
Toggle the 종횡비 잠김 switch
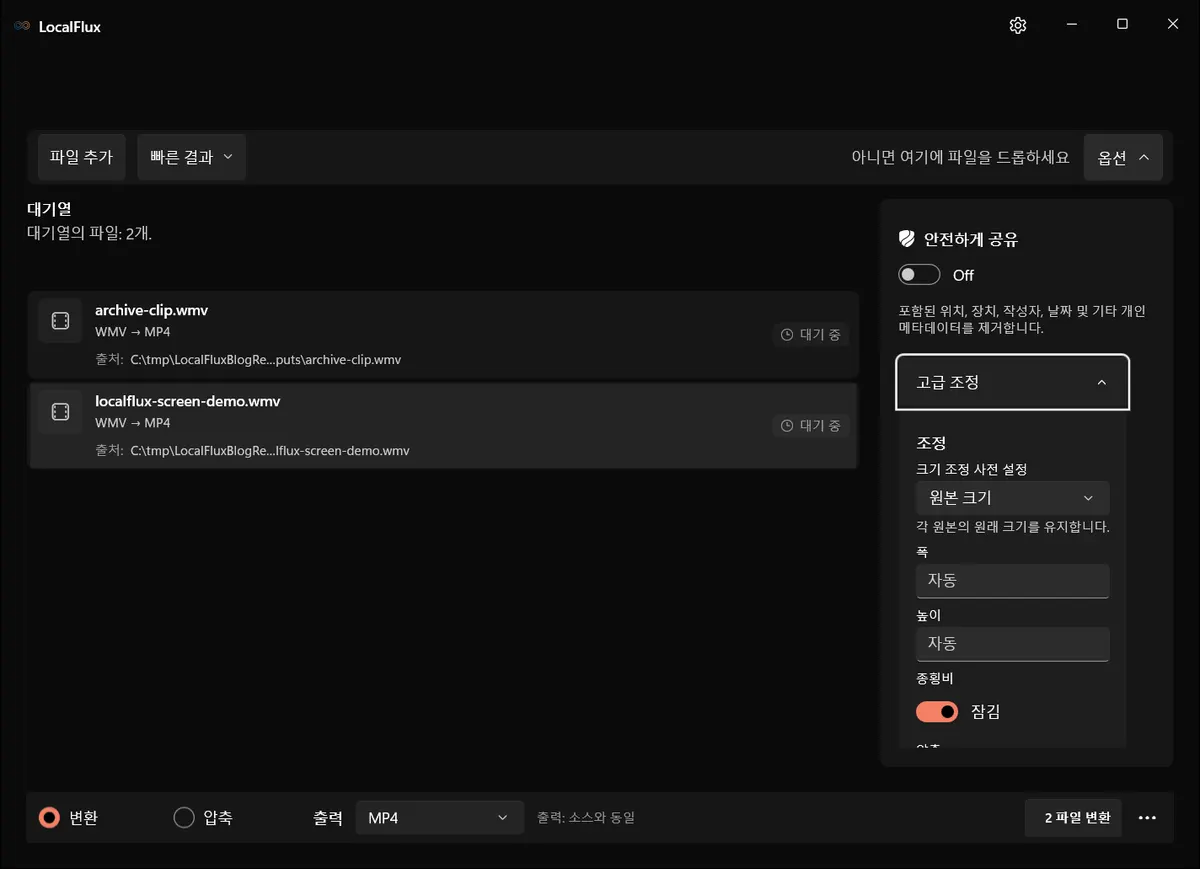click(937, 712)
